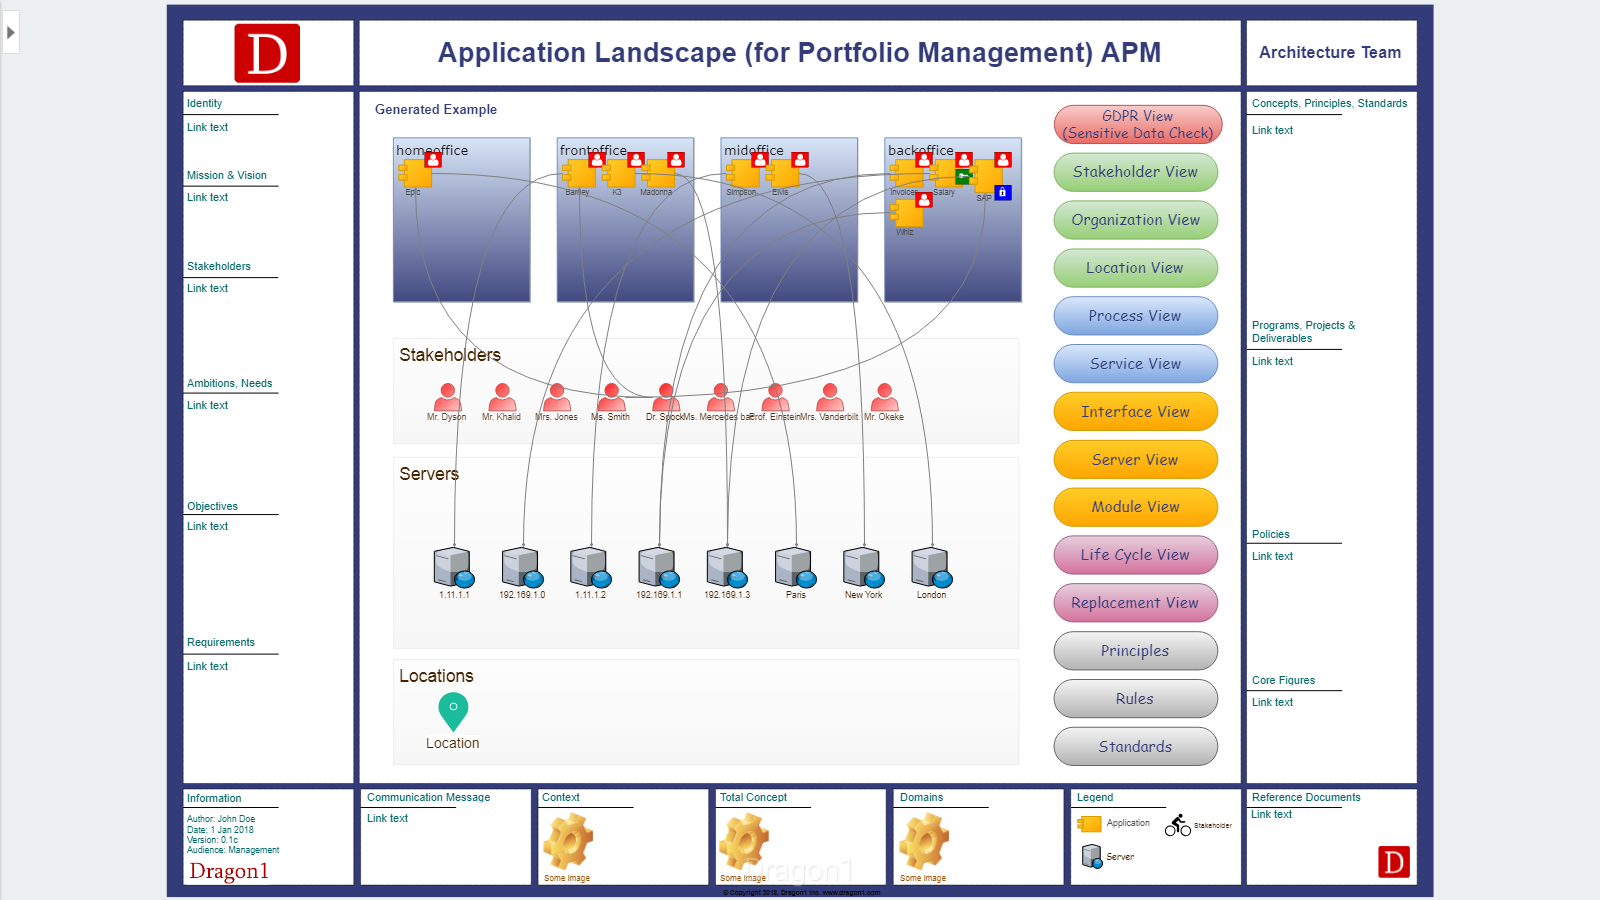The image size is (1600, 900).
Task: Click Link text under Mission & Vision
Action: tap(208, 198)
